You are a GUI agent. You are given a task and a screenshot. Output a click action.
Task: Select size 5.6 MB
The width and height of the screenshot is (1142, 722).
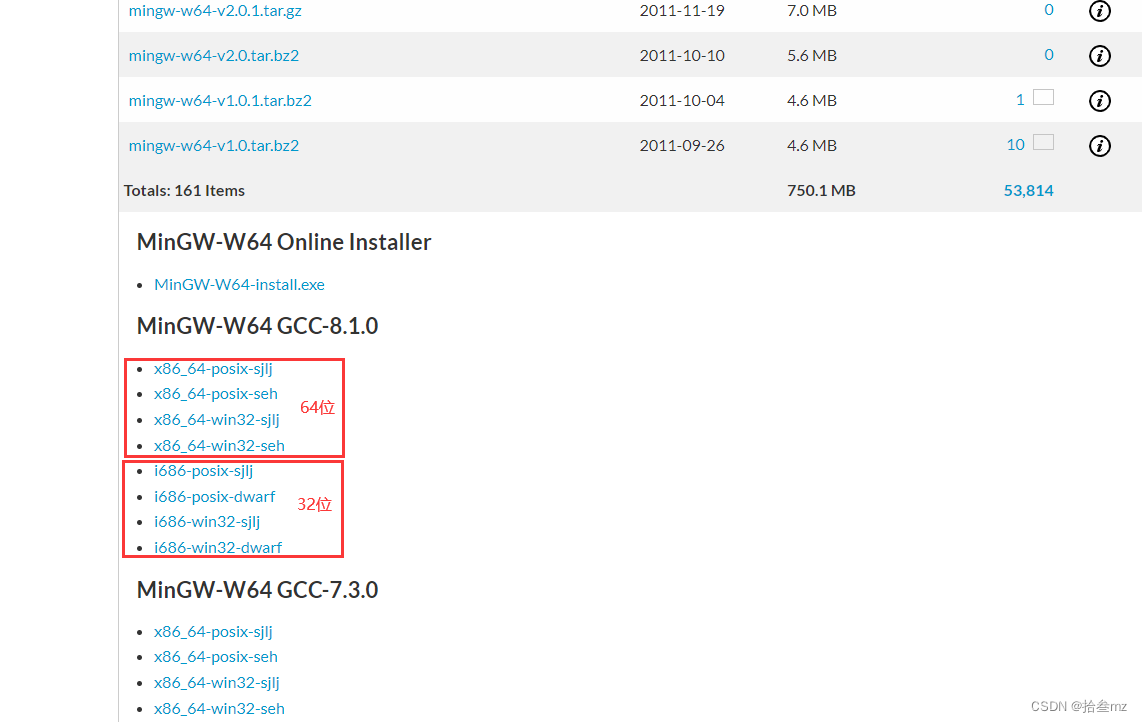tap(811, 55)
